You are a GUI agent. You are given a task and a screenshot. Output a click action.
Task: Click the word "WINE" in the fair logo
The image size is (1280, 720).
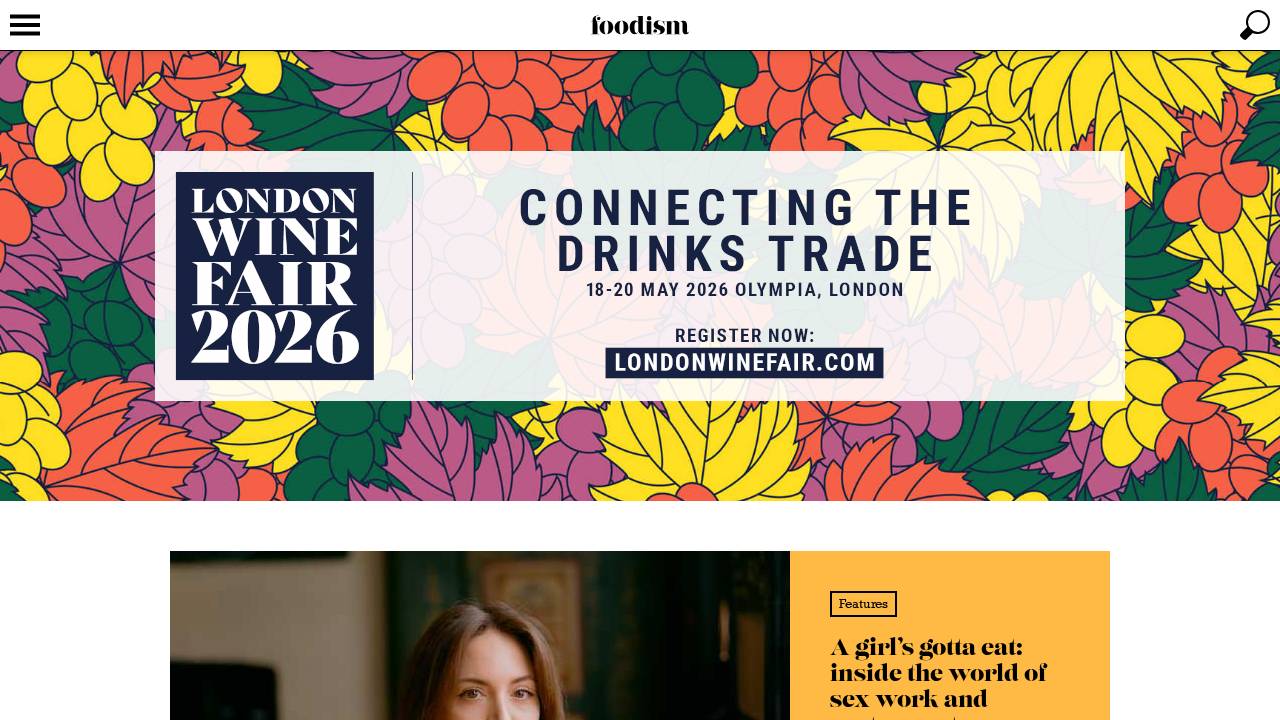tap(275, 238)
